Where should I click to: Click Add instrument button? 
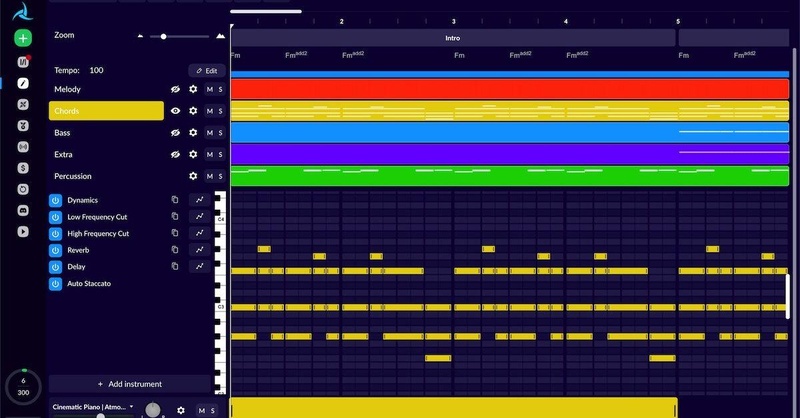coord(130,384)
